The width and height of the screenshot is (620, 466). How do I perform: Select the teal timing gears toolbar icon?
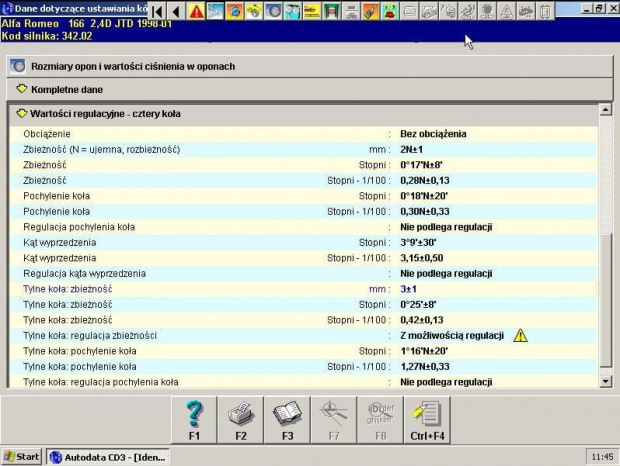pyautogui.click(x=293, y=11)
